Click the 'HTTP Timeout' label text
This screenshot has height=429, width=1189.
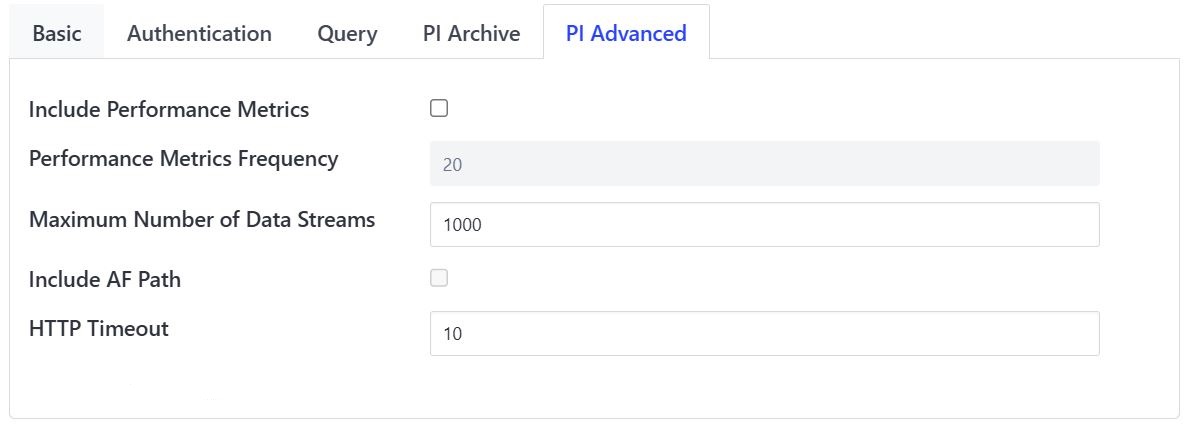(x=99, y=328)
